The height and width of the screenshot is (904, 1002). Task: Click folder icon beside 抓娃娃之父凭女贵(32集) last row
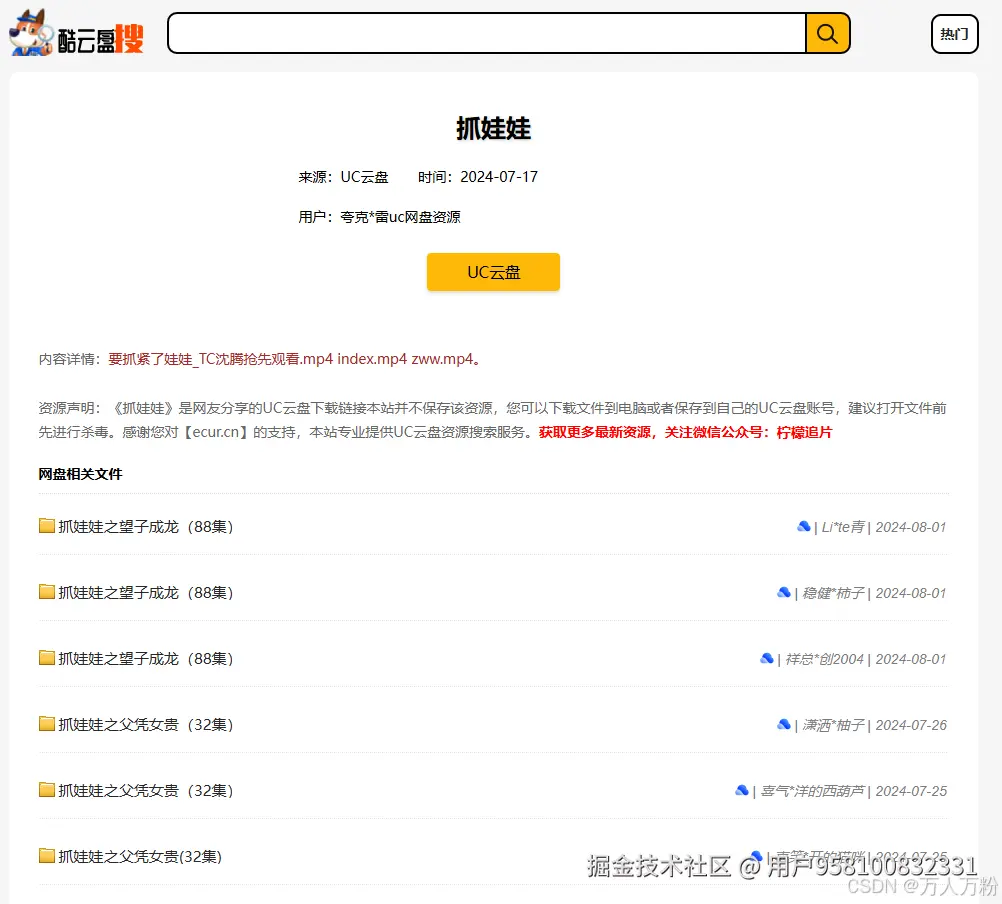[x=47, y=855]
